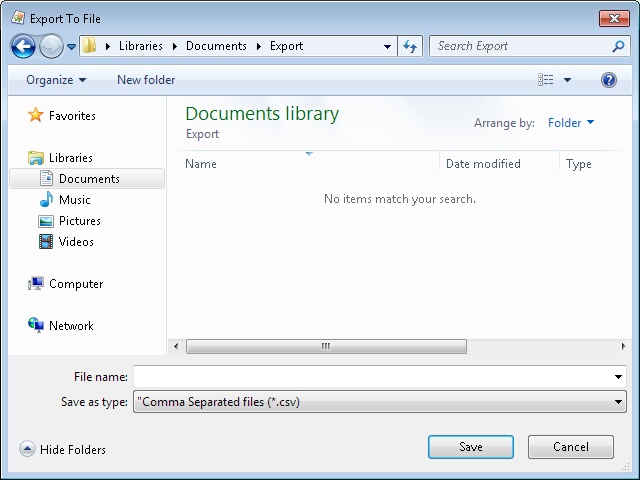Click the Music note icon
Viewport: 640px width, 480px height.
pyautogui.click(x=46, y=199)
